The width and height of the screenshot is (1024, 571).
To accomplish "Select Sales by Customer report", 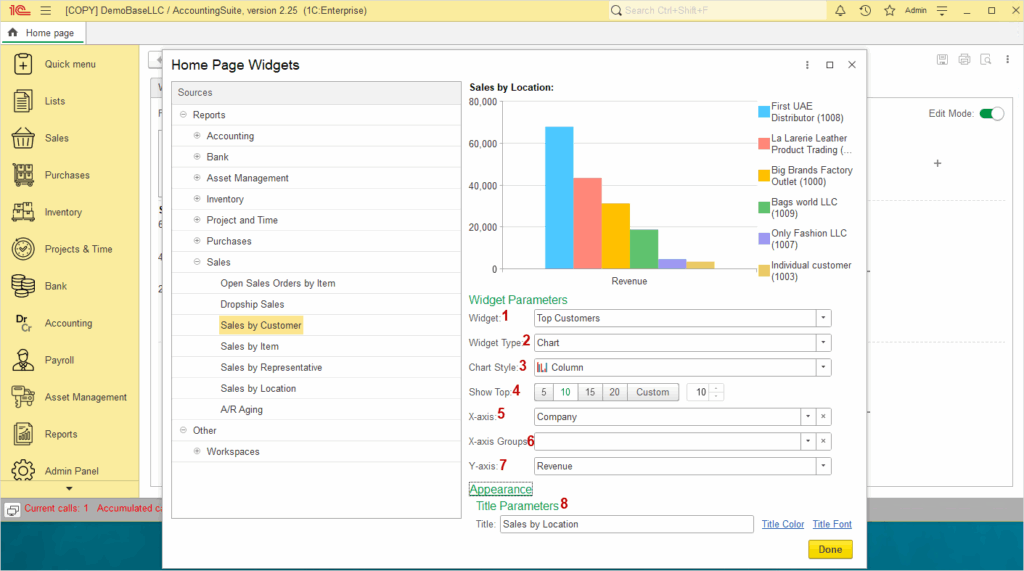I will [261, 325].
